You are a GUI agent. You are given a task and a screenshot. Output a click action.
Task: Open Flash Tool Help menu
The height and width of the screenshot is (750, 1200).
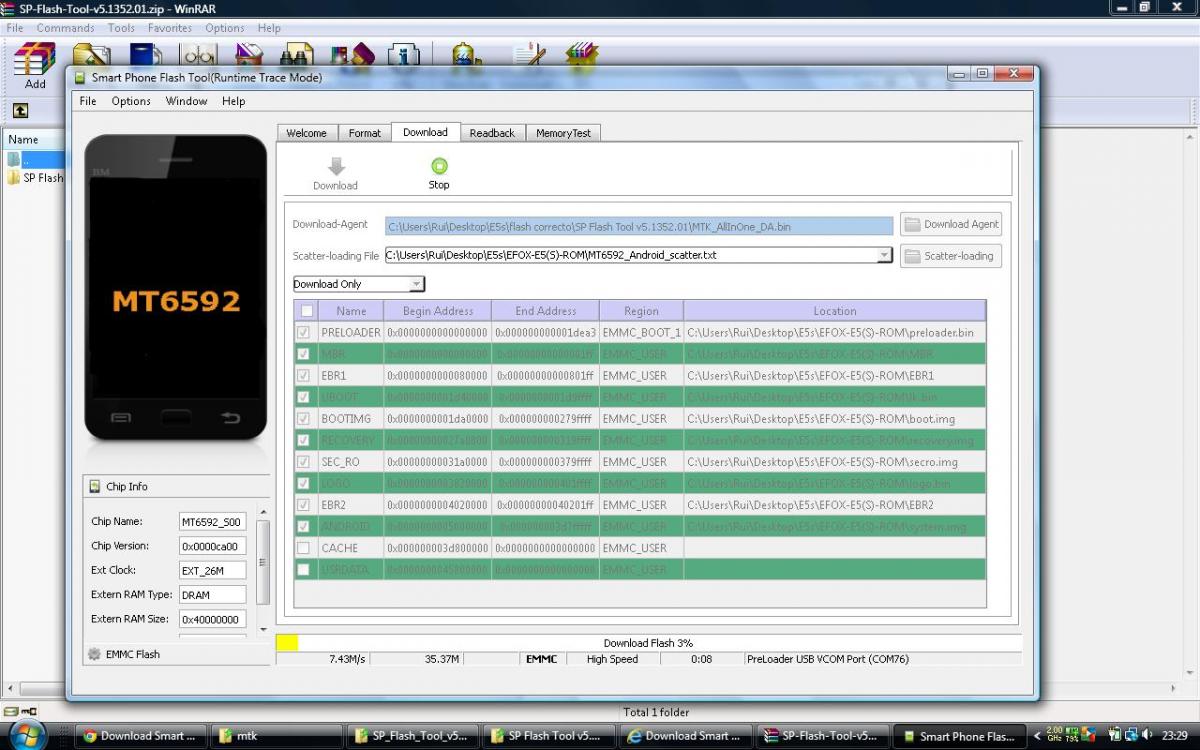233,101
